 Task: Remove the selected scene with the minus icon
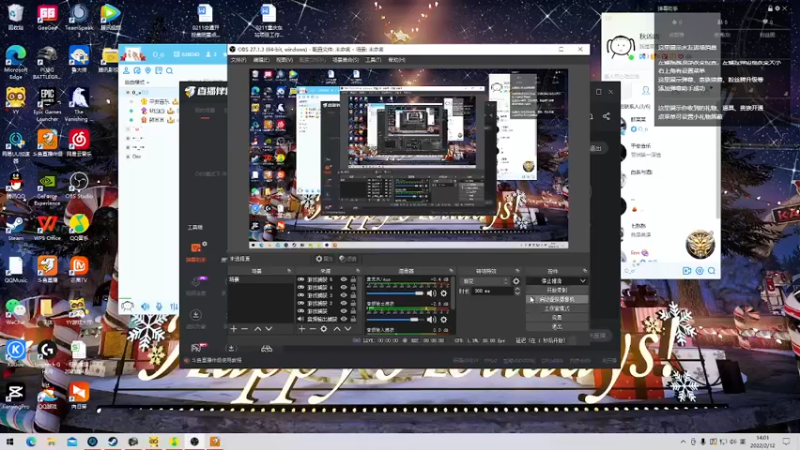tap(244, 329)
